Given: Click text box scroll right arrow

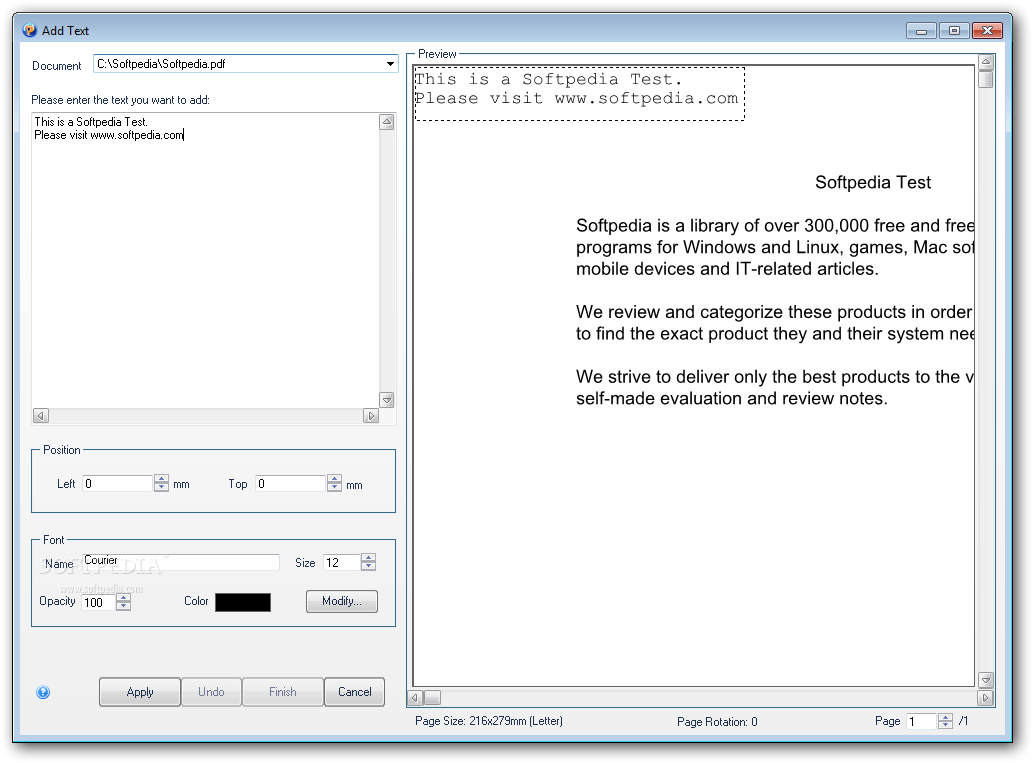Looking at the screenshot, I should click(x=371, y=416).
